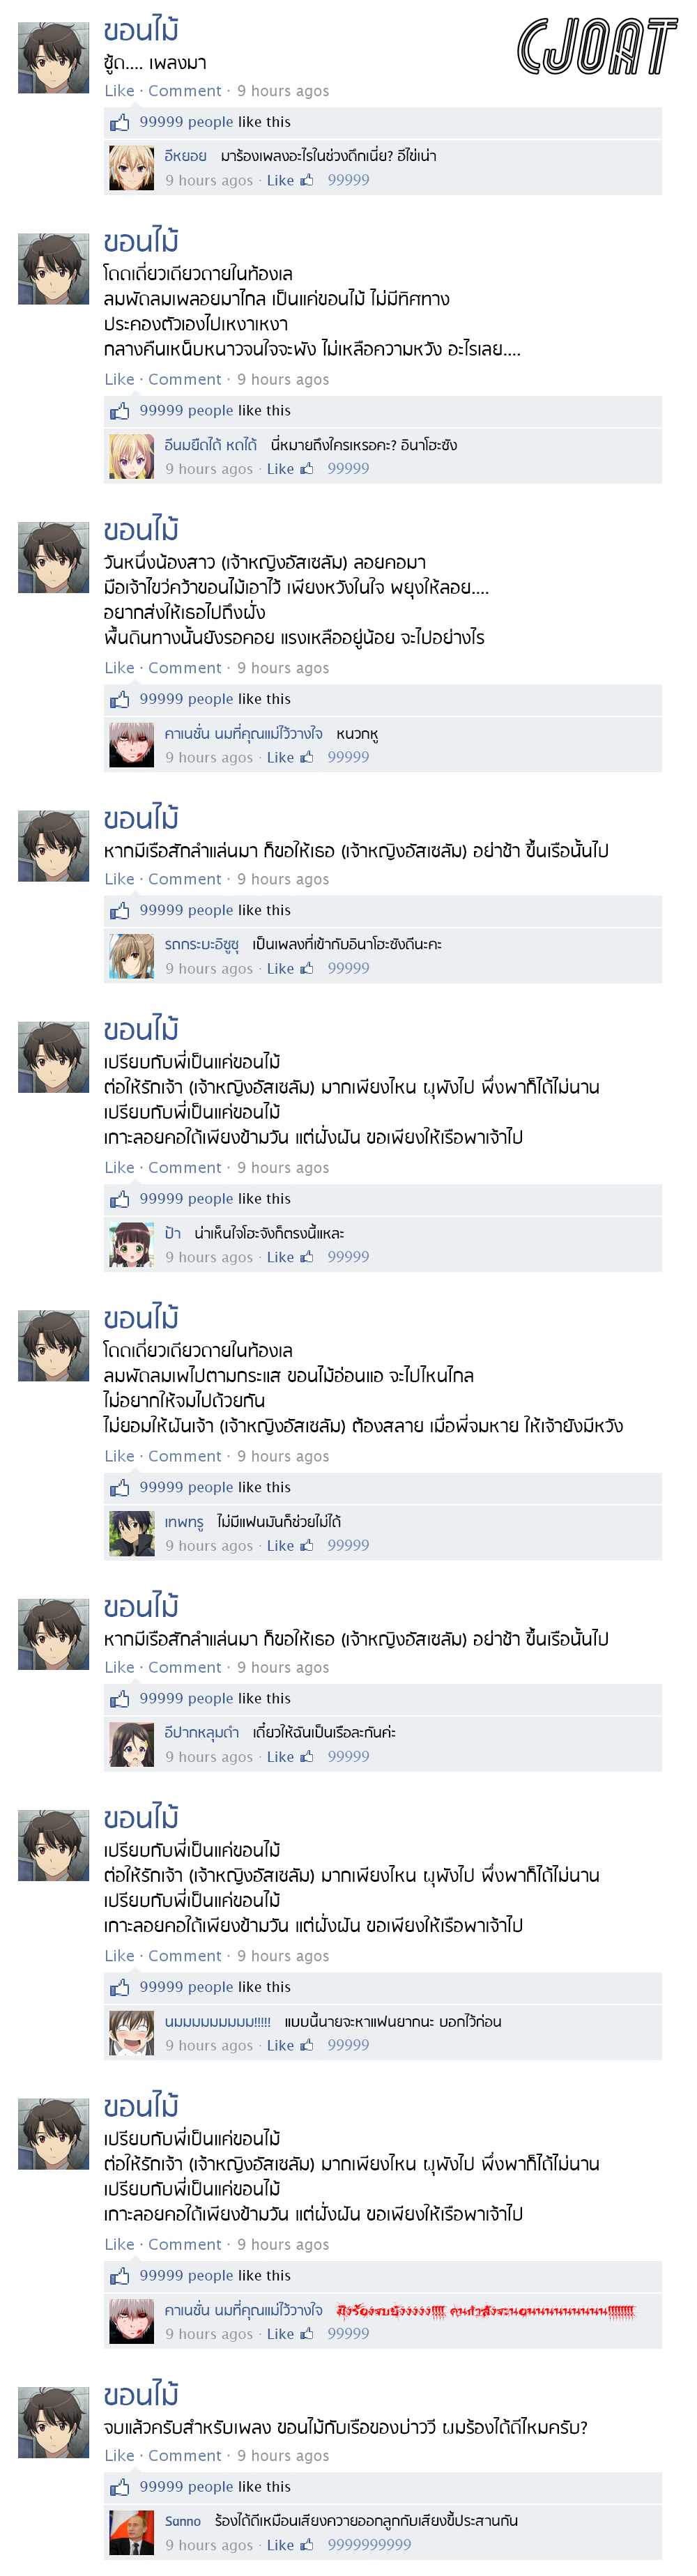Click the CJOAT logo

pyautogui.click(x=596, y=47)
